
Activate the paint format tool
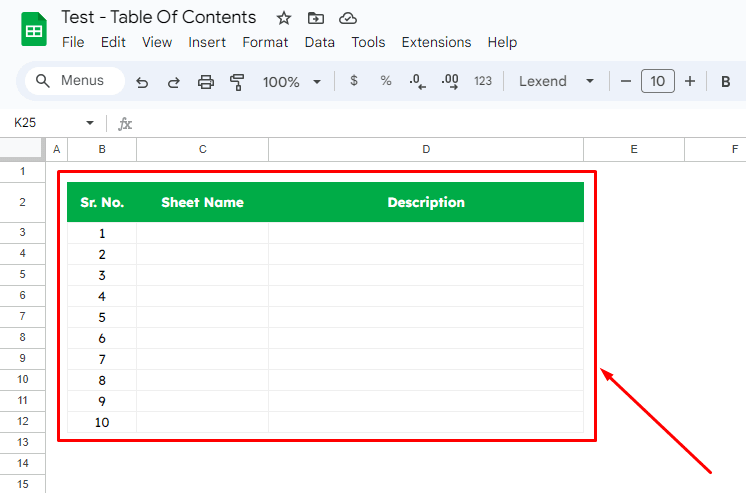point(236,82)
